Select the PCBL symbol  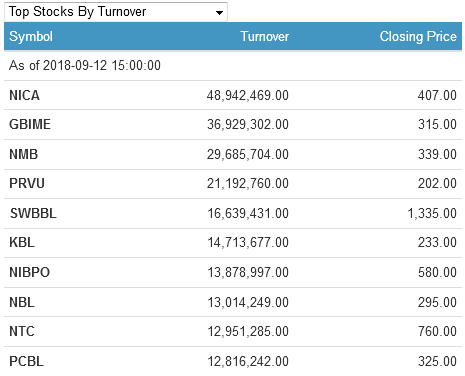27,361
